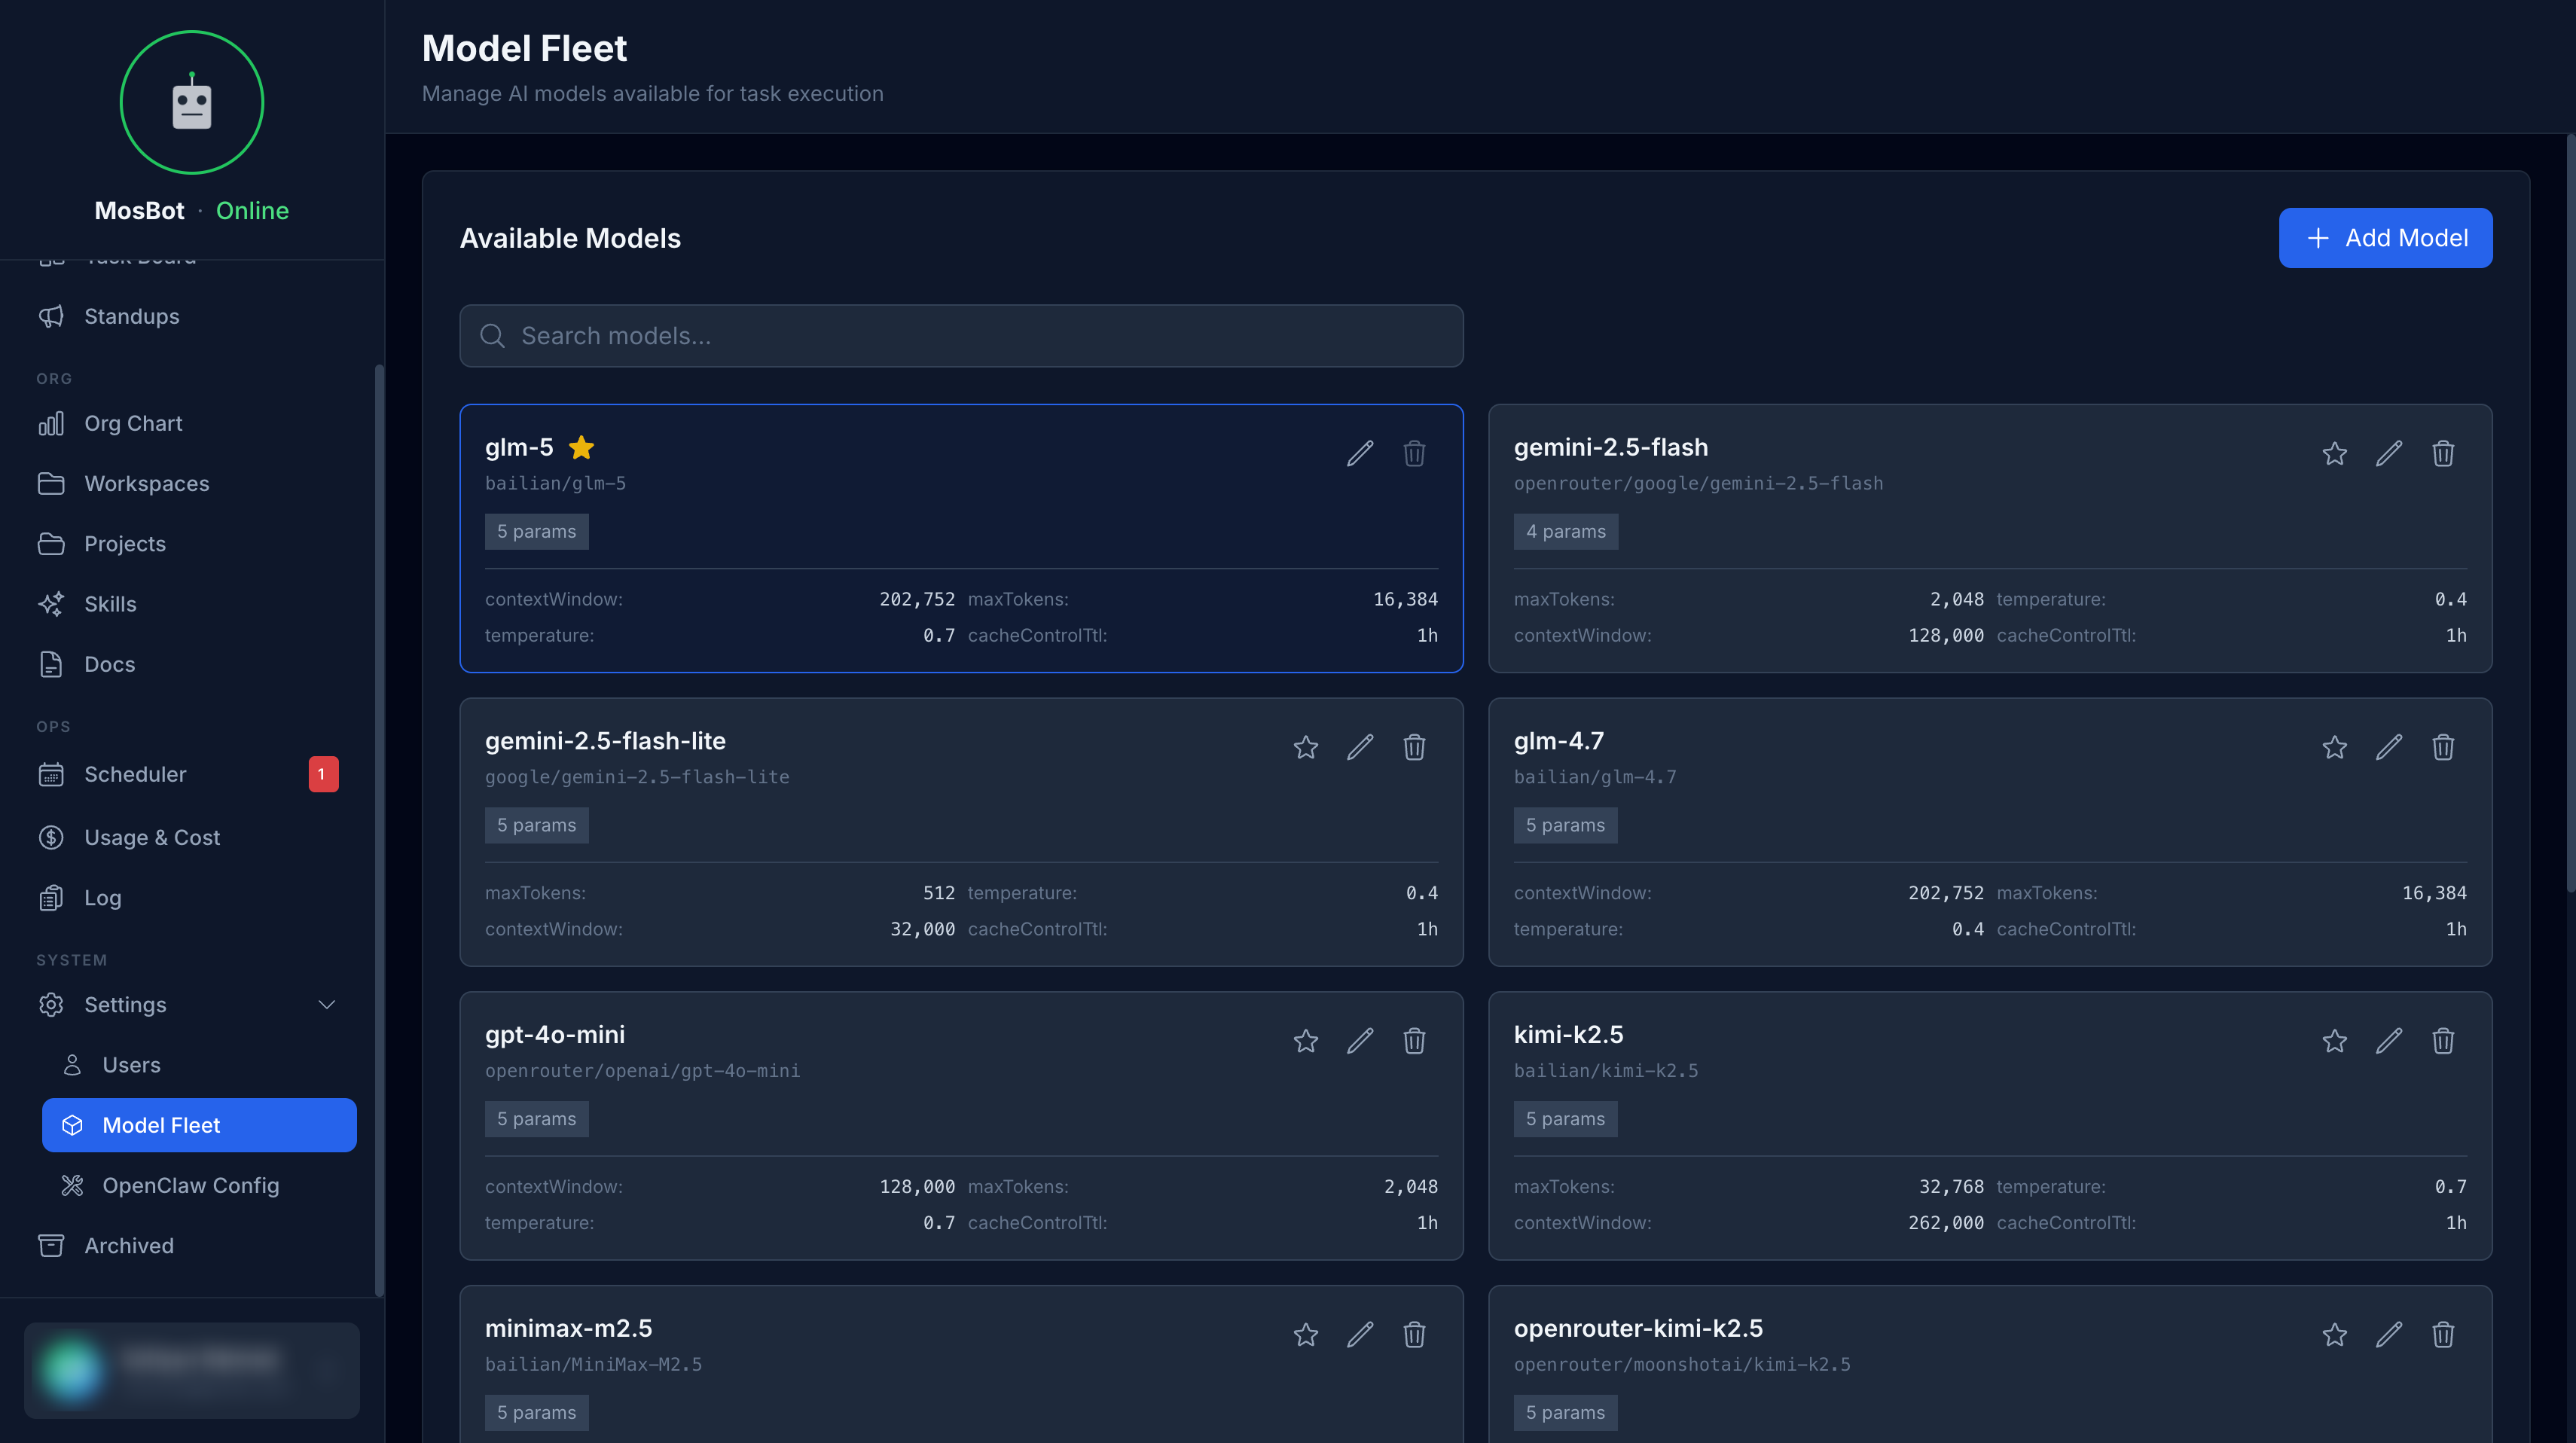Screen dimensions: 2576x1443
Task: Click the Add Model button
Action: (x=2385, y=238)
